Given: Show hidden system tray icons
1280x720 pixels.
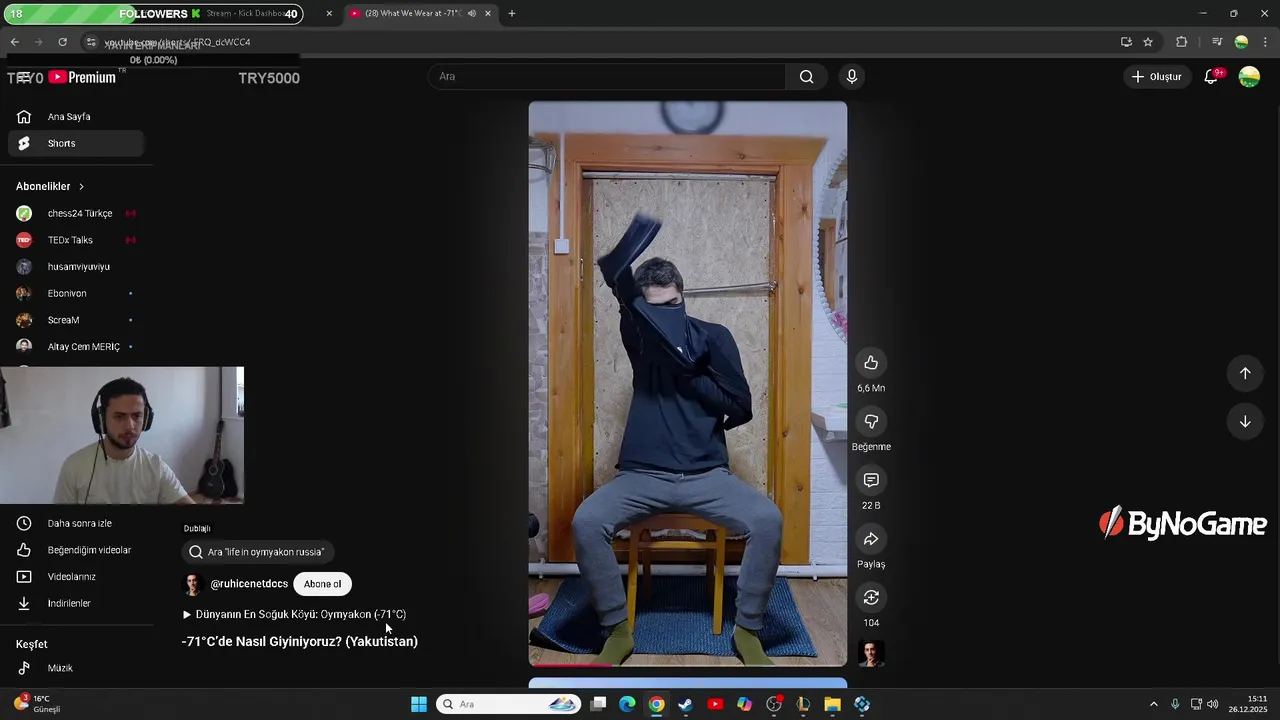Looking at the screenshot, I should 1153,704.
